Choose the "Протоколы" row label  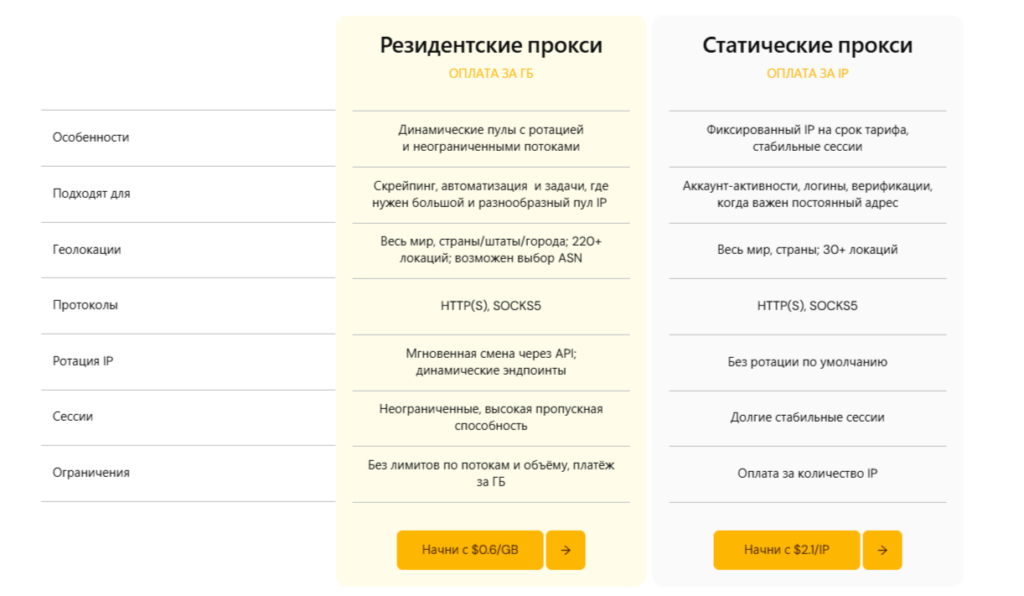click(85, 305)
